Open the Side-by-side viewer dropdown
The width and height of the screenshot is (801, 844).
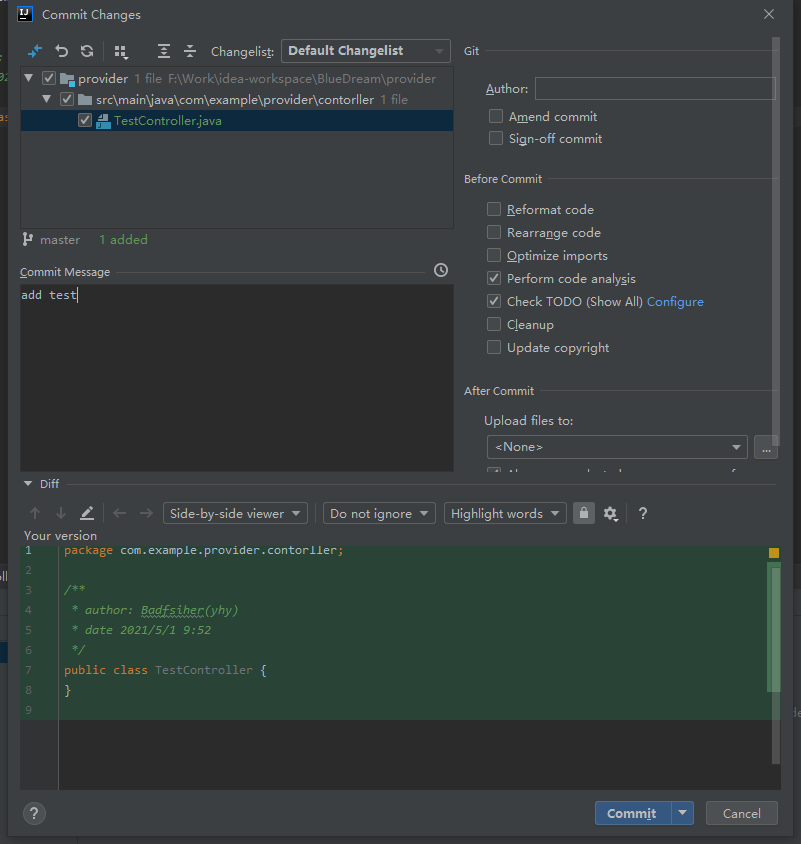235,514
